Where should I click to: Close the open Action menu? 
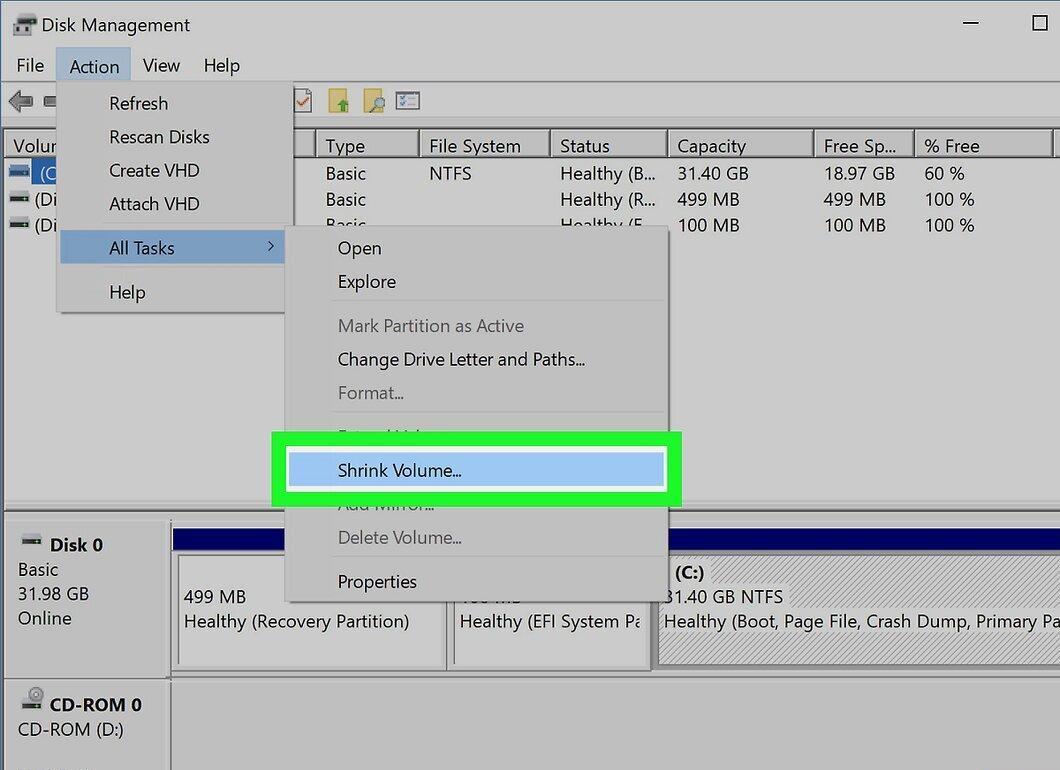94,66
